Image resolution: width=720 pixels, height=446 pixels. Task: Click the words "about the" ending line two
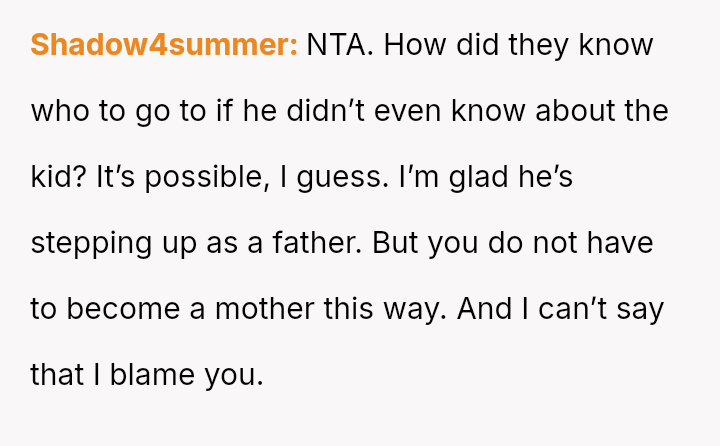pyautogui.click(x=602, y=111)
